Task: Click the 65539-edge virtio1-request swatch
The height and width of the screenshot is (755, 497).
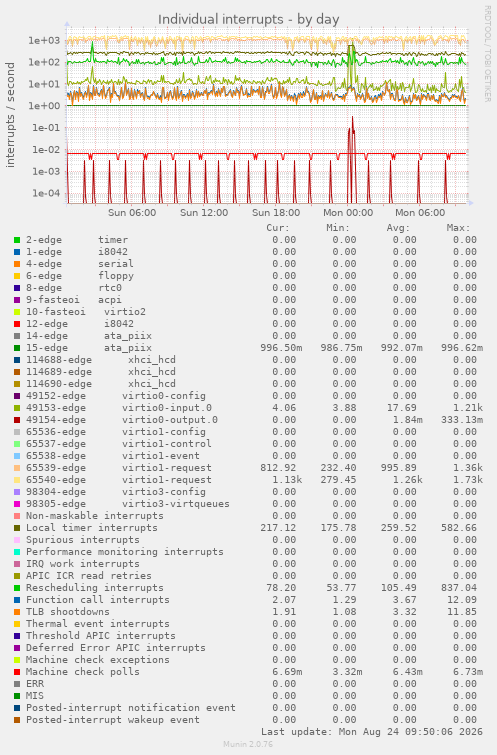Action: pos(17,468)
